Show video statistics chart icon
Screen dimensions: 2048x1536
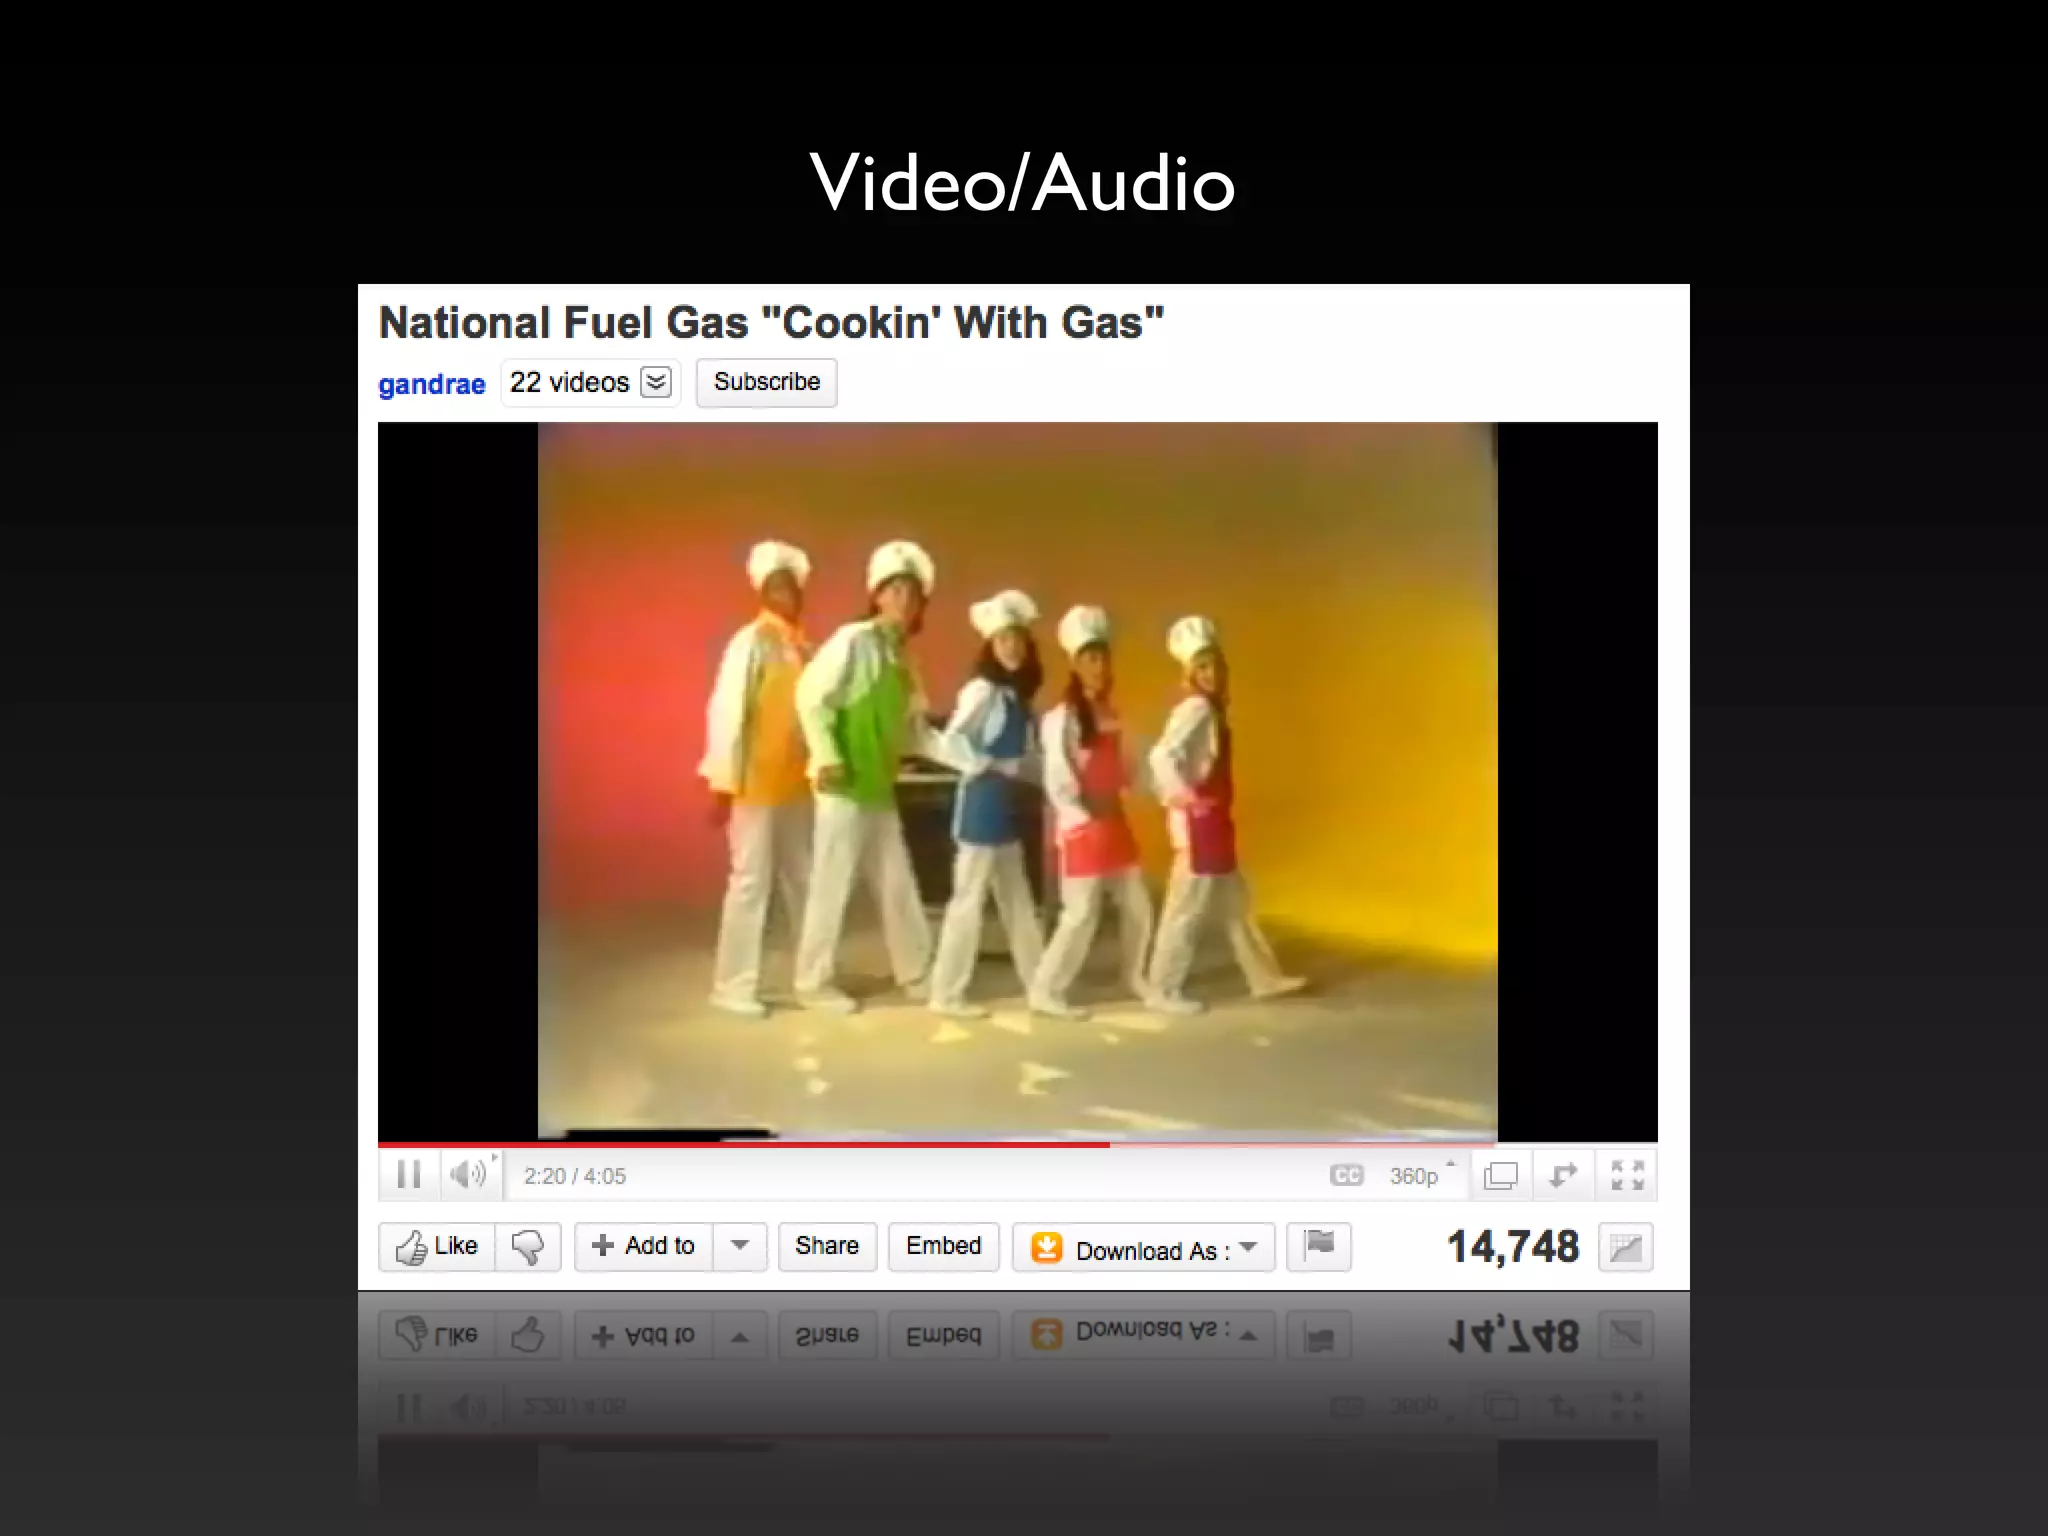[1625, 1247]
